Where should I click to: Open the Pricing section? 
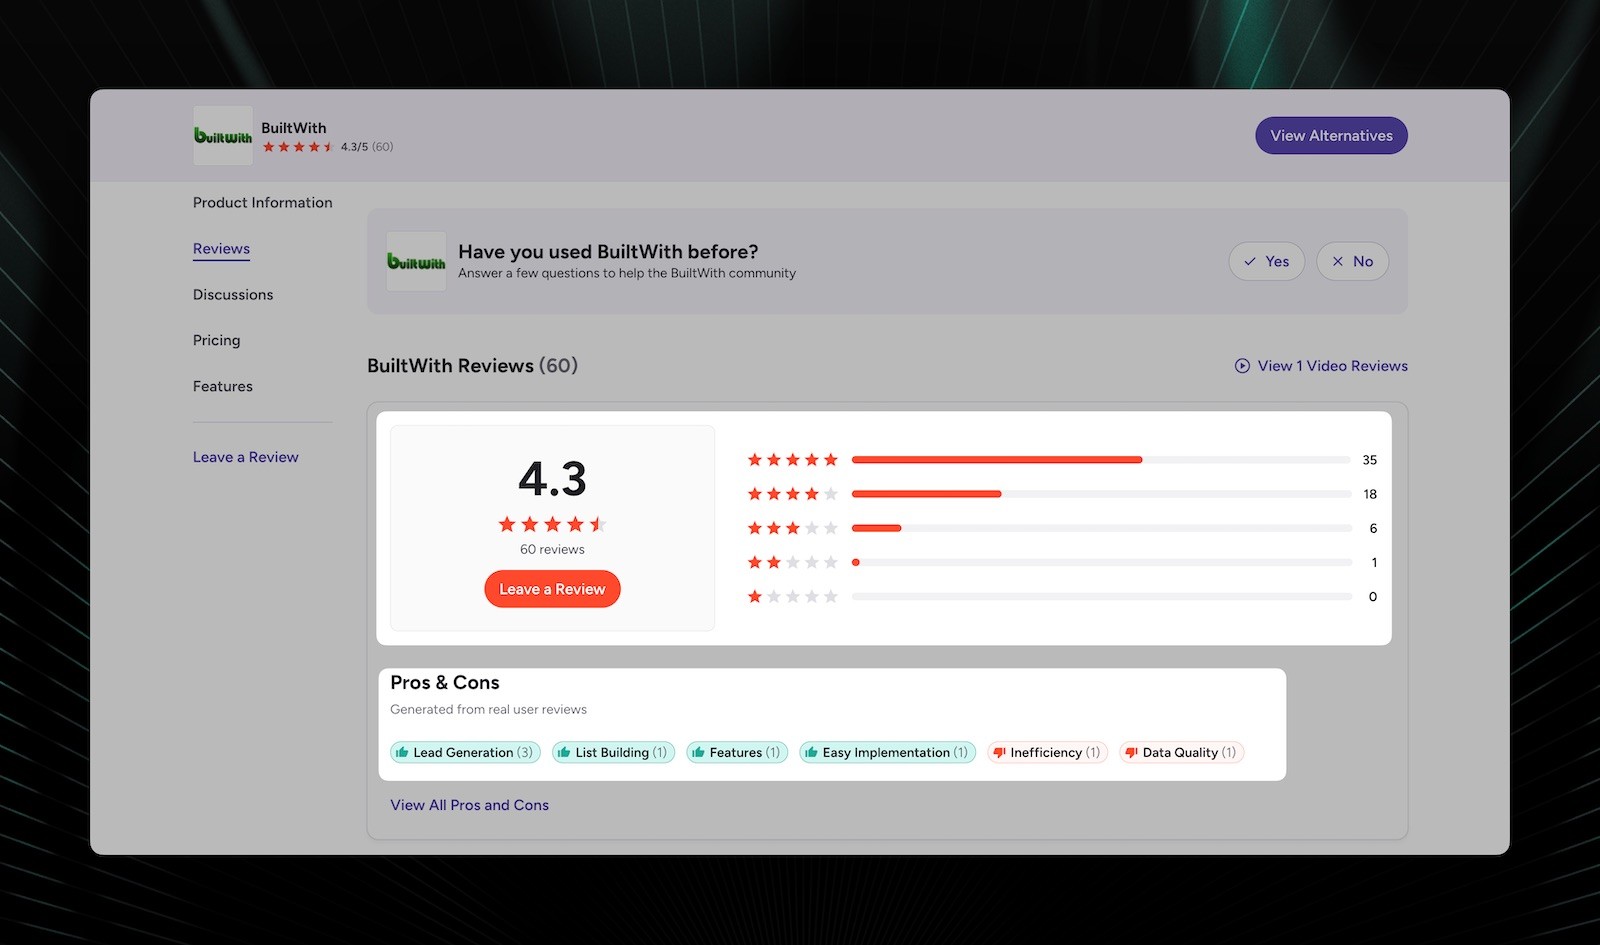pyautogui.click(x=216, y=340)
